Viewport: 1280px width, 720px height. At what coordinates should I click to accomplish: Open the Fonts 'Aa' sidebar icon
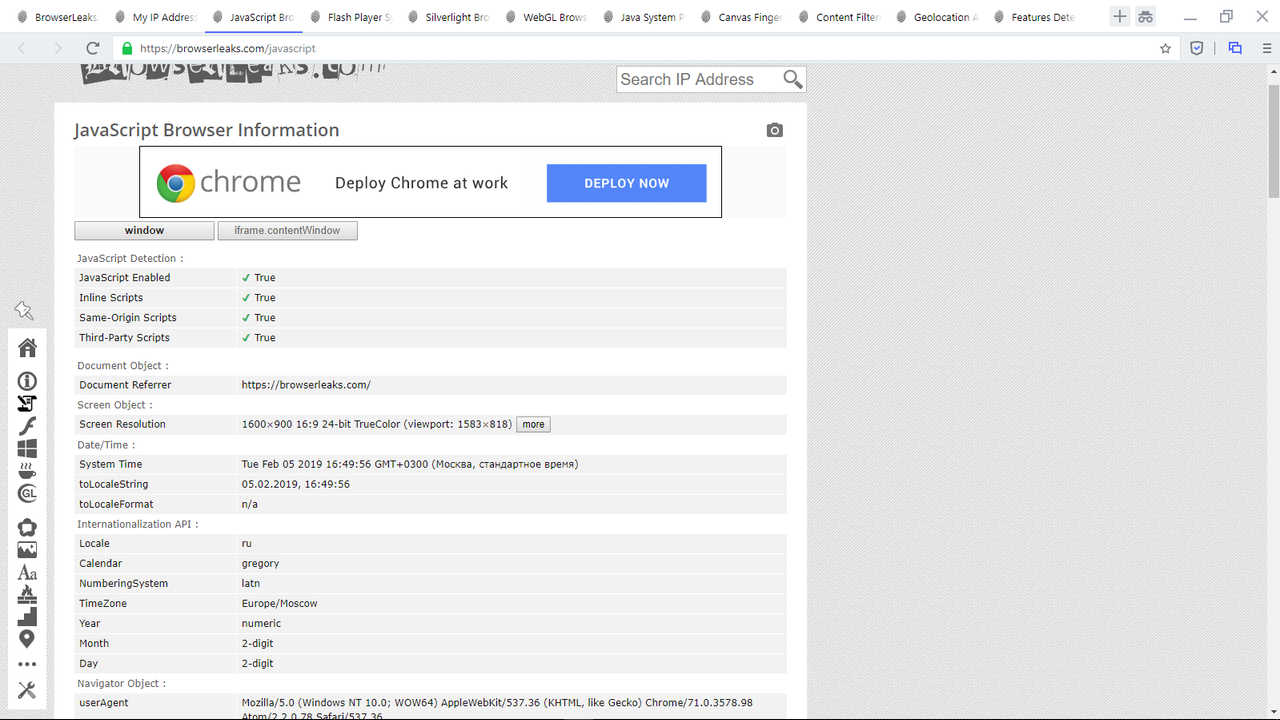click(27, 573)
